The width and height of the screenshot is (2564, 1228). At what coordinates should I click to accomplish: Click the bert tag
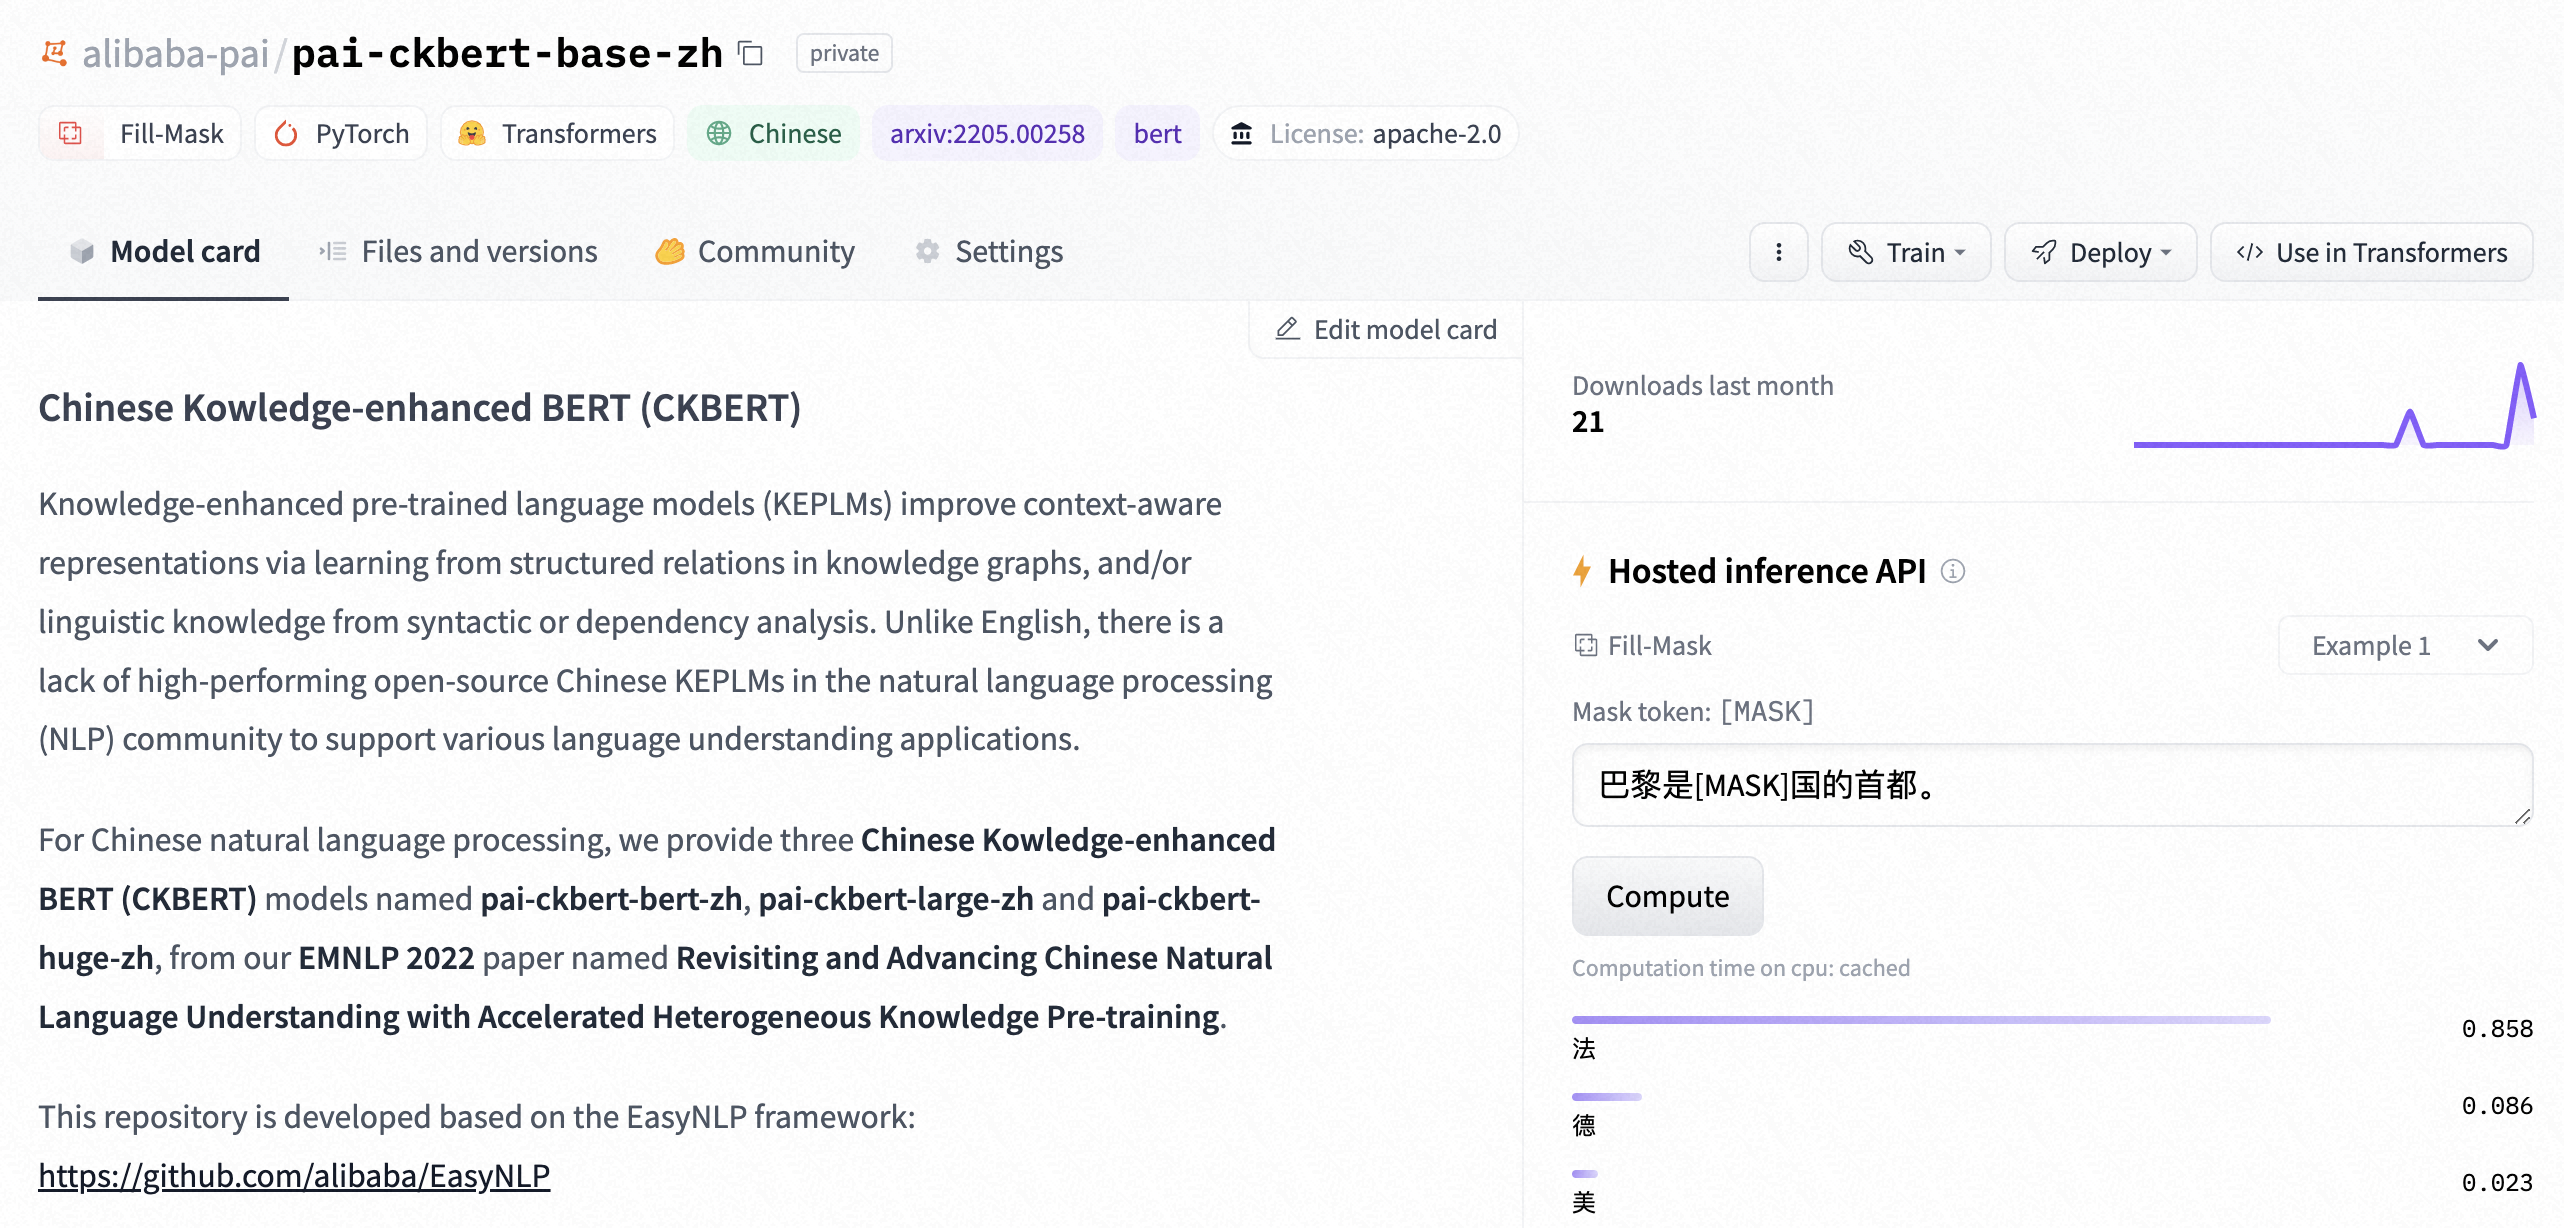click(x=1156, y=133)
